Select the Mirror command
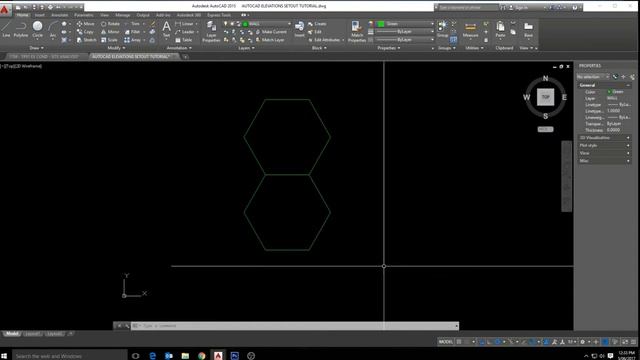The height and width of the screenshot is (360, 640). pos(110,32)
